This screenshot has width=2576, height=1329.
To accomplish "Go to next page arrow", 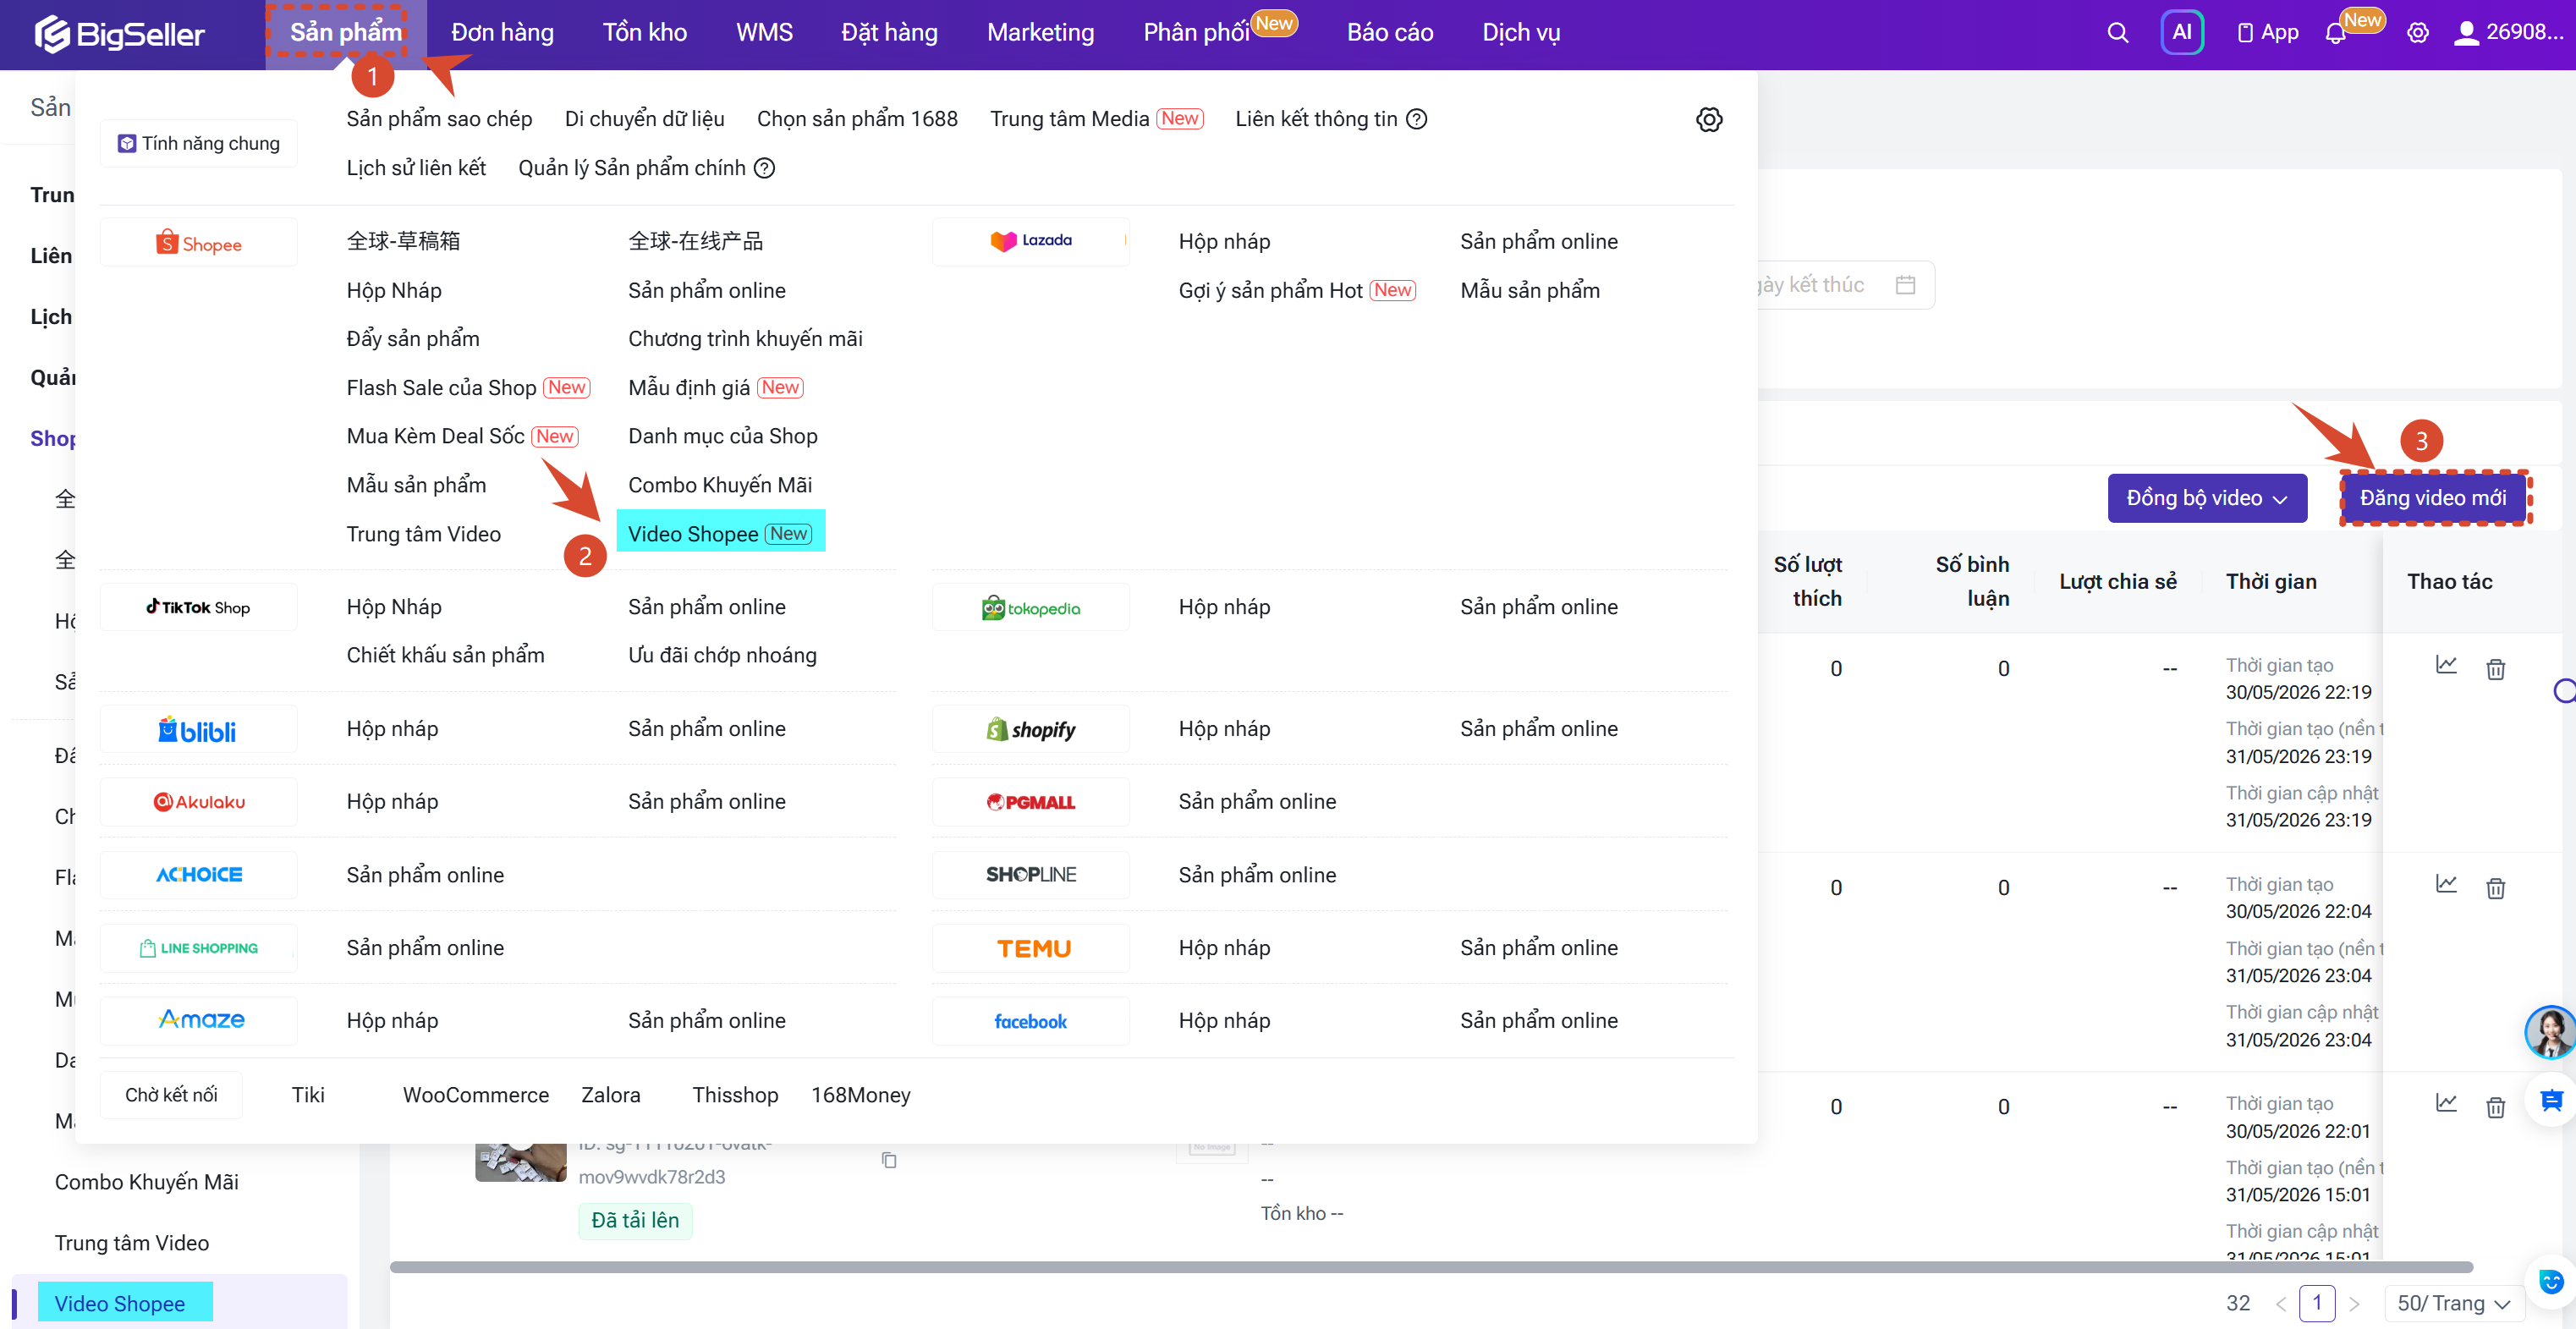I will [x=2355, y=1303].
